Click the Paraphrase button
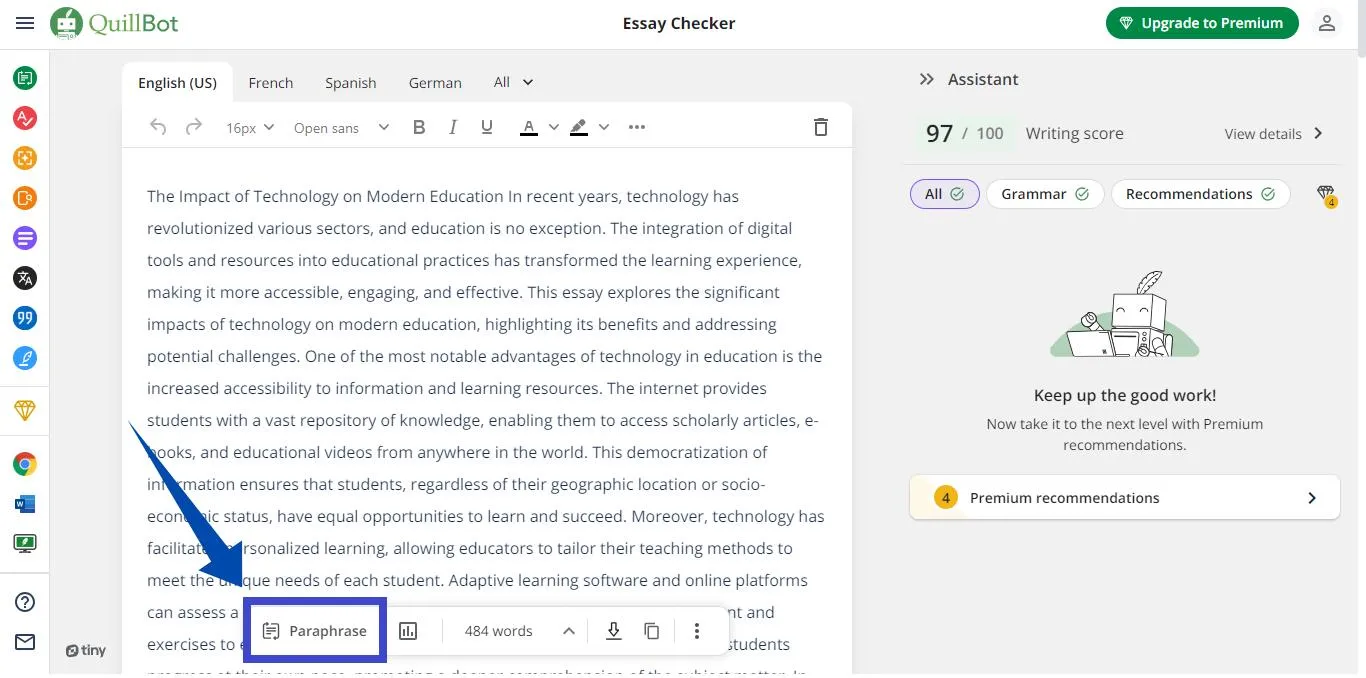 315,630
